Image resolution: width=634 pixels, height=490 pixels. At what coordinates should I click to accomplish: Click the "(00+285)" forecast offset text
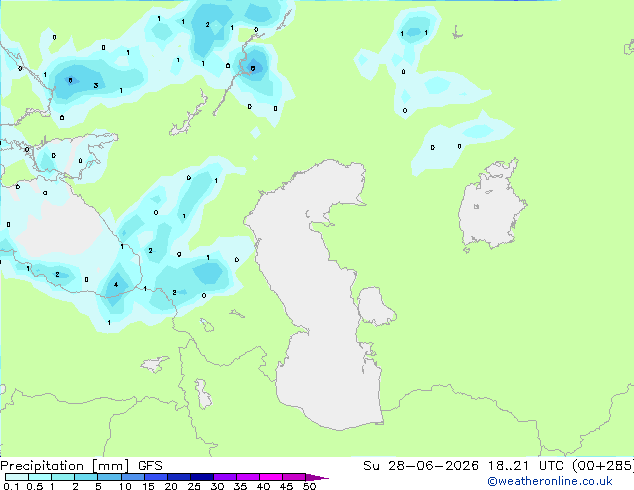(603, 466)
